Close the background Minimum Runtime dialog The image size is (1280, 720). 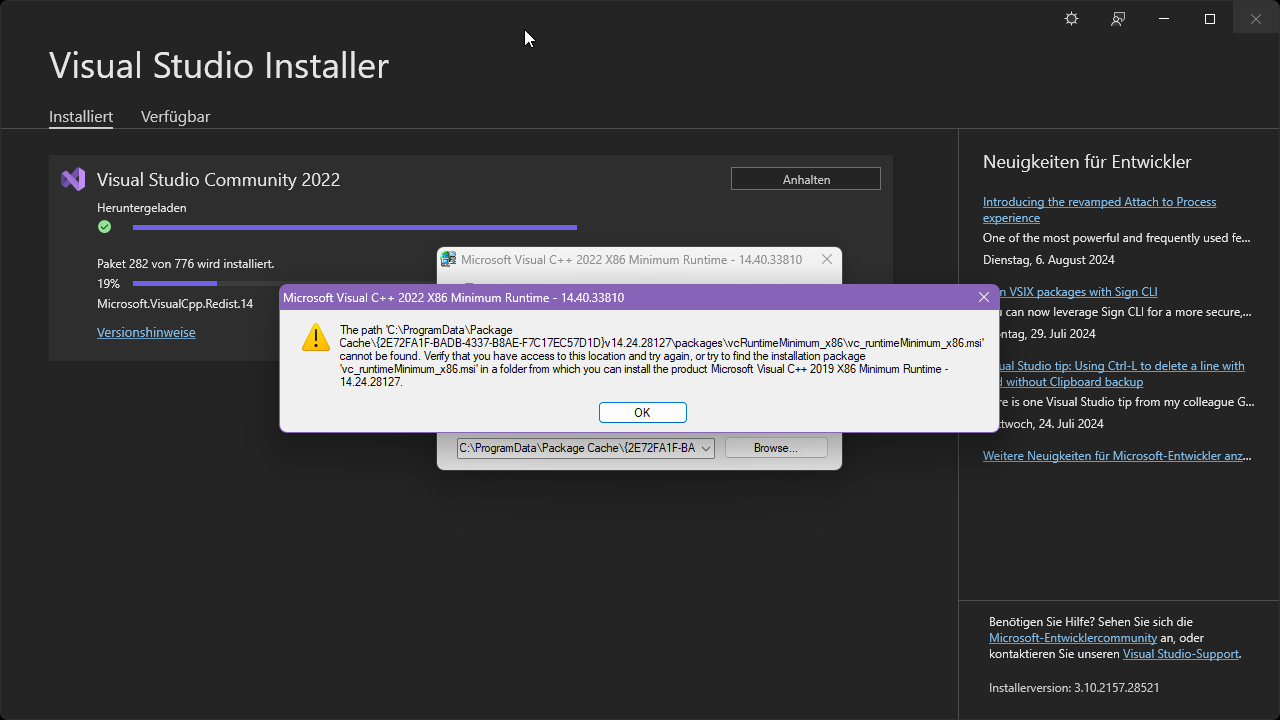827,259
